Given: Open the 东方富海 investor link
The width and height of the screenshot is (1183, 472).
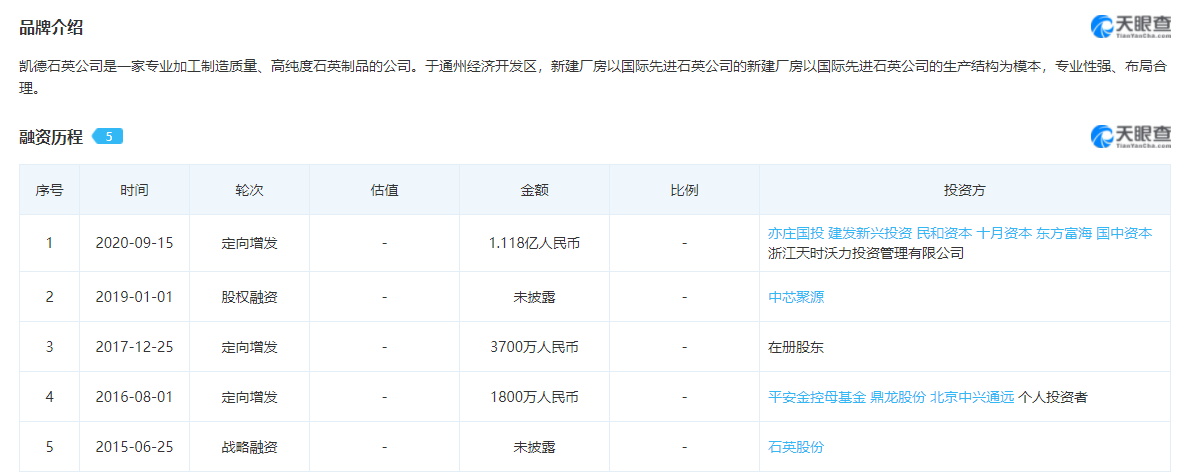Looking at the screenshot, I should 1063,233.
